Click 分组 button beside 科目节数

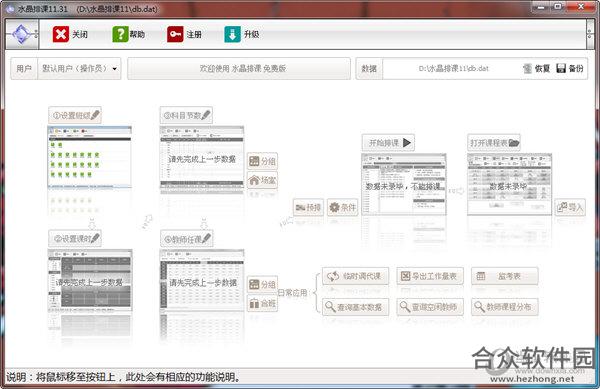point(262,161)
